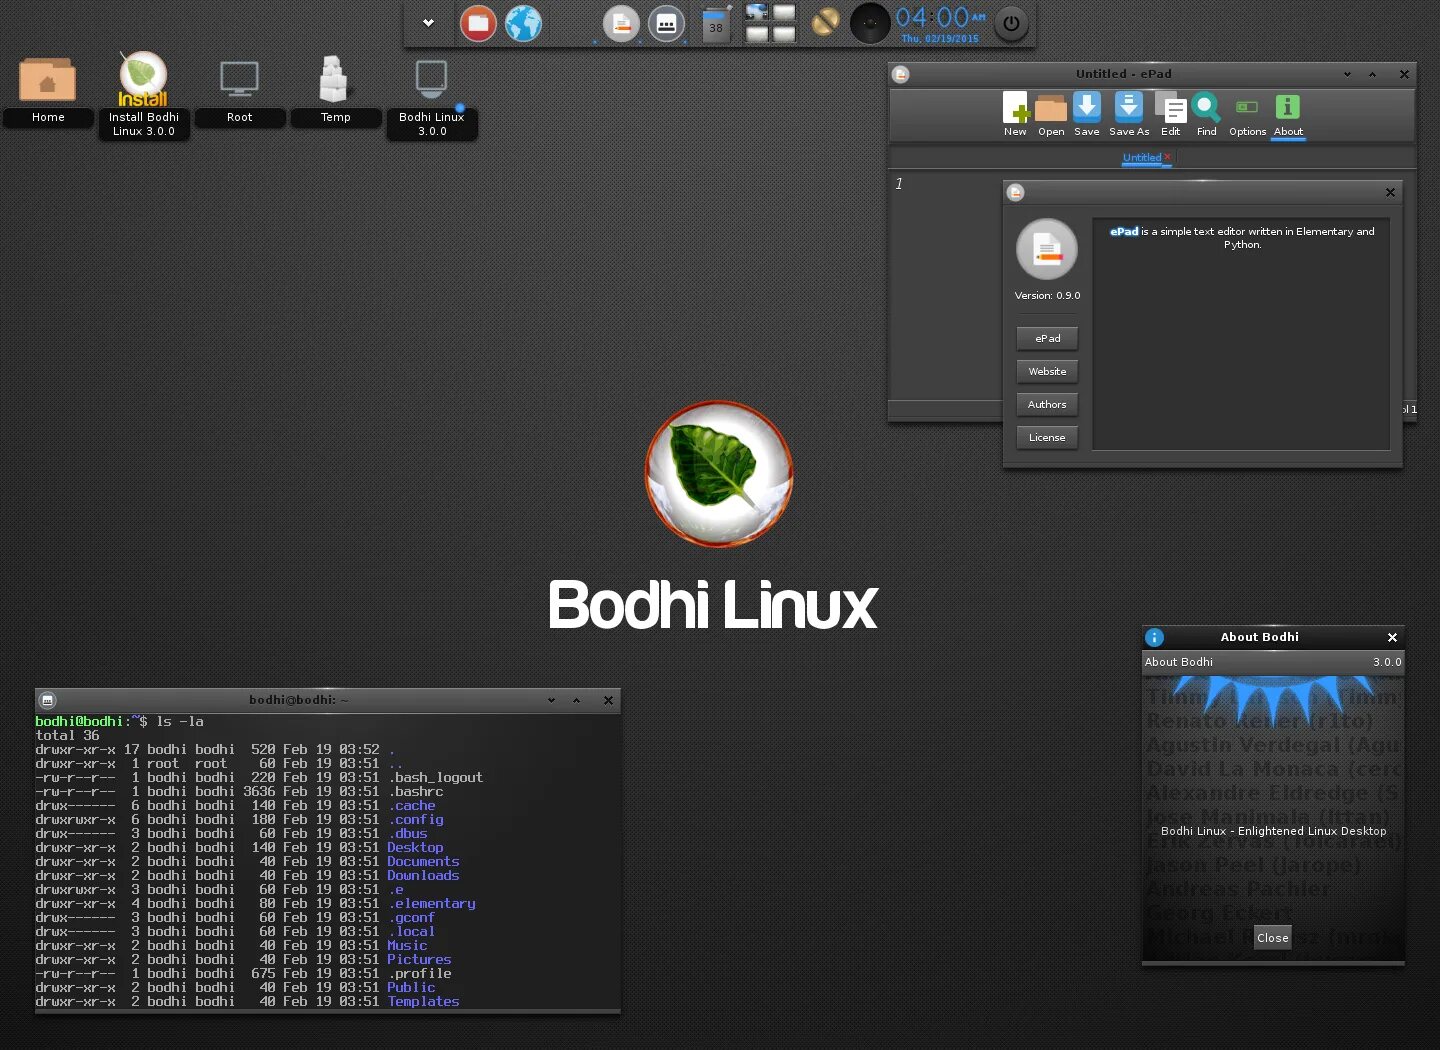The image size is (1440, 1050).
Task: Click the .profile entry in terminal listing
Action: coord(419,973)
